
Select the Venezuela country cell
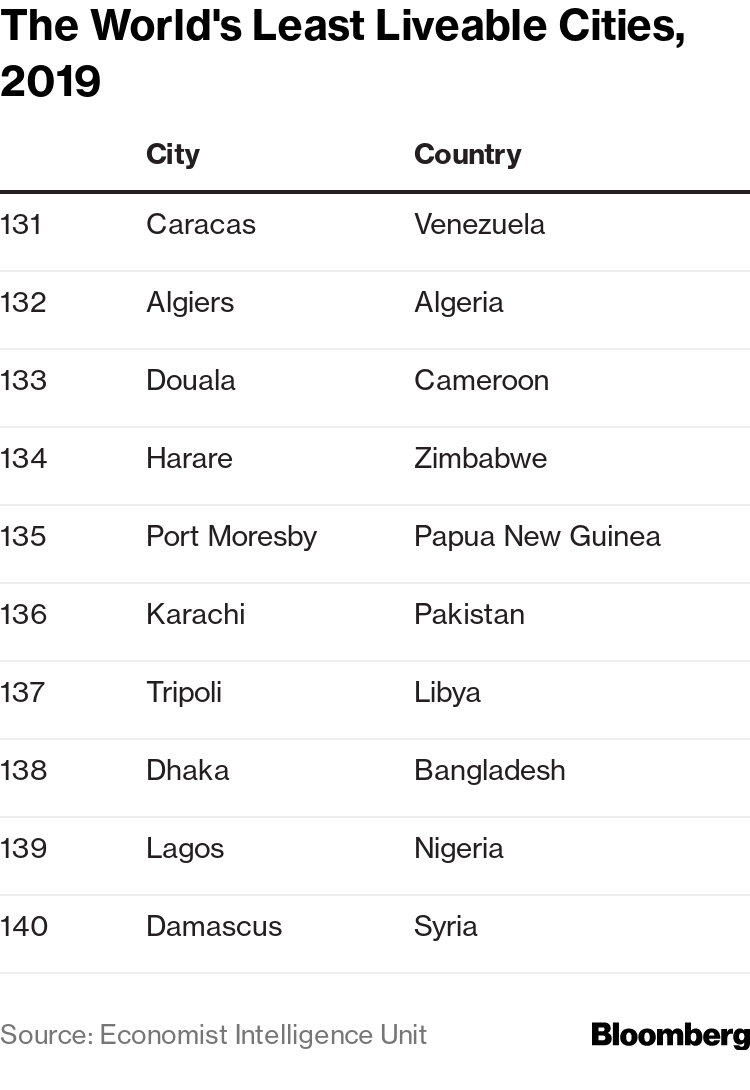click(x=480, y=225)
